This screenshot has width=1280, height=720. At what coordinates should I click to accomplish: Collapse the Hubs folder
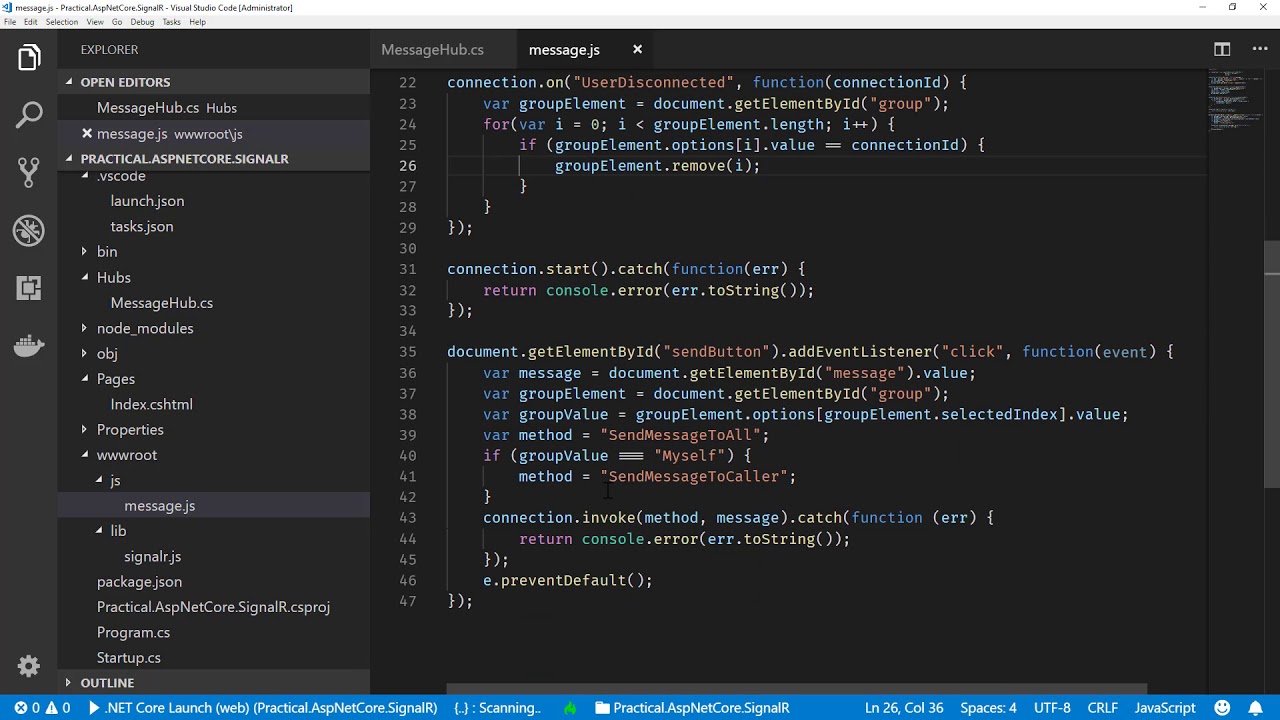click(113, 277)
